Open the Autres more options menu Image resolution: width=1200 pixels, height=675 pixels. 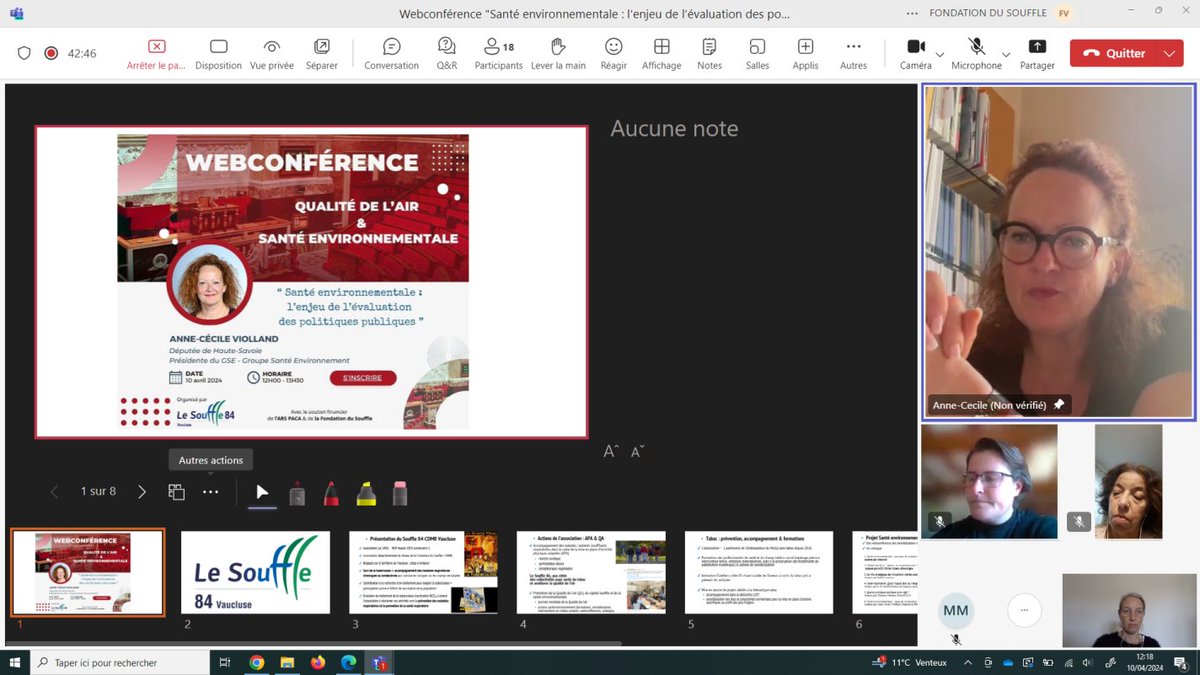point(853,53)
